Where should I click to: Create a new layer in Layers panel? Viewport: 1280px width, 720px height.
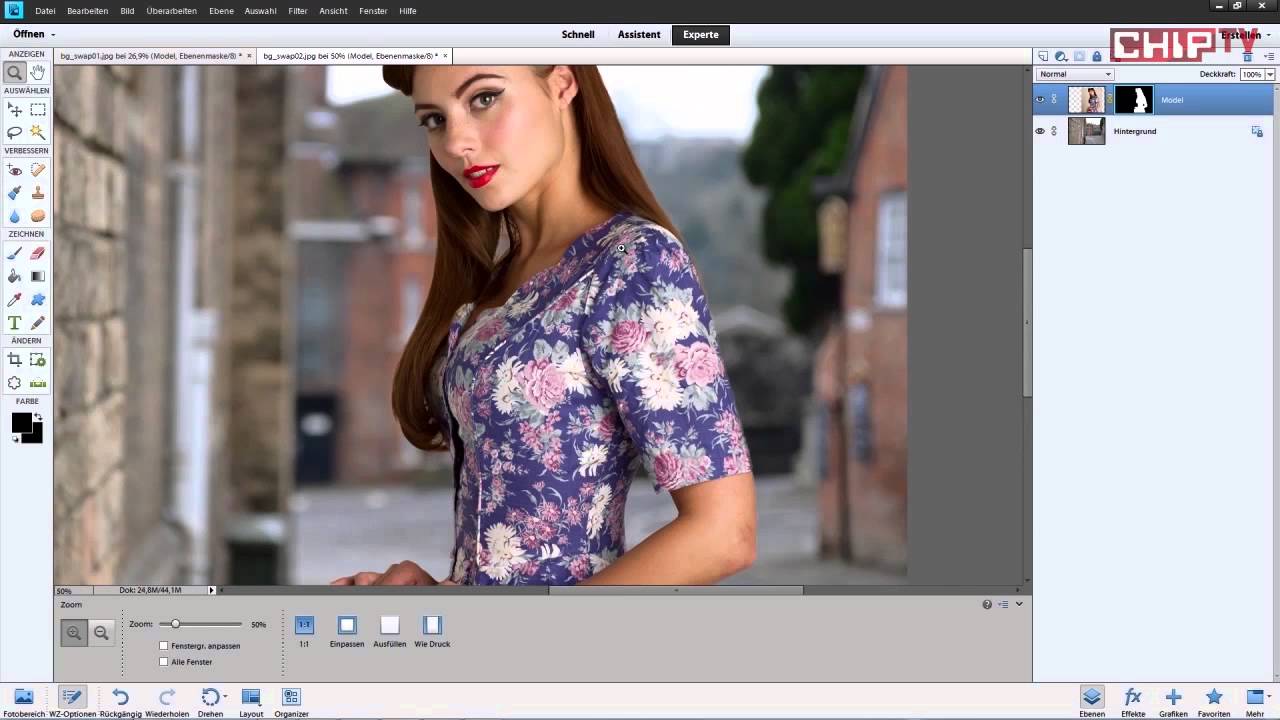point(1043,57)
